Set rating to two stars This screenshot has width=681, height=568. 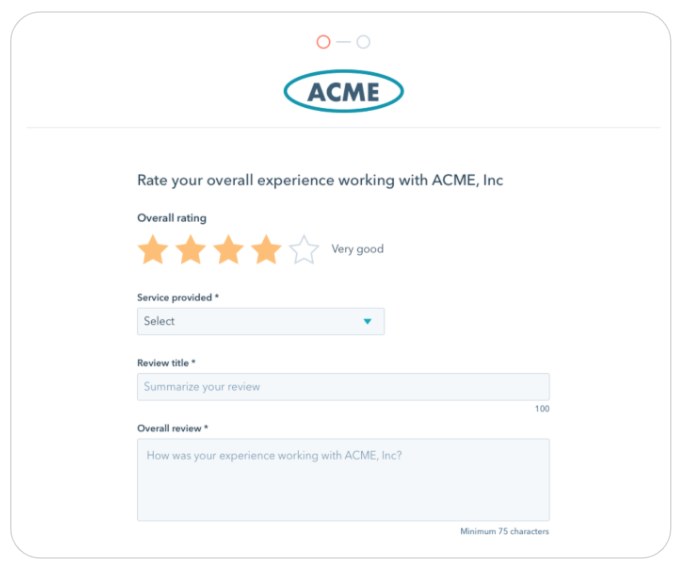191,250
